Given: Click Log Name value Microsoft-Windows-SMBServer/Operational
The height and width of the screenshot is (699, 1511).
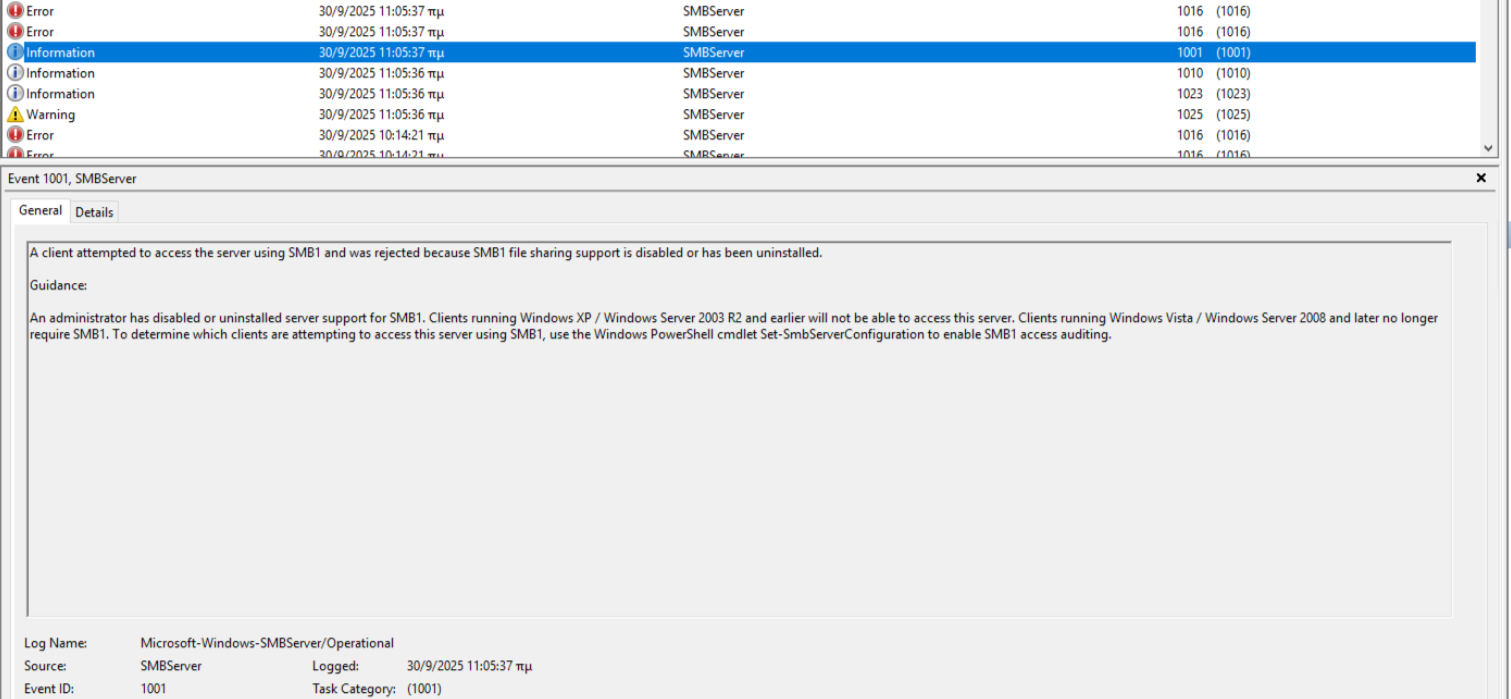Looking at the screenshot, I should point(267,643).
